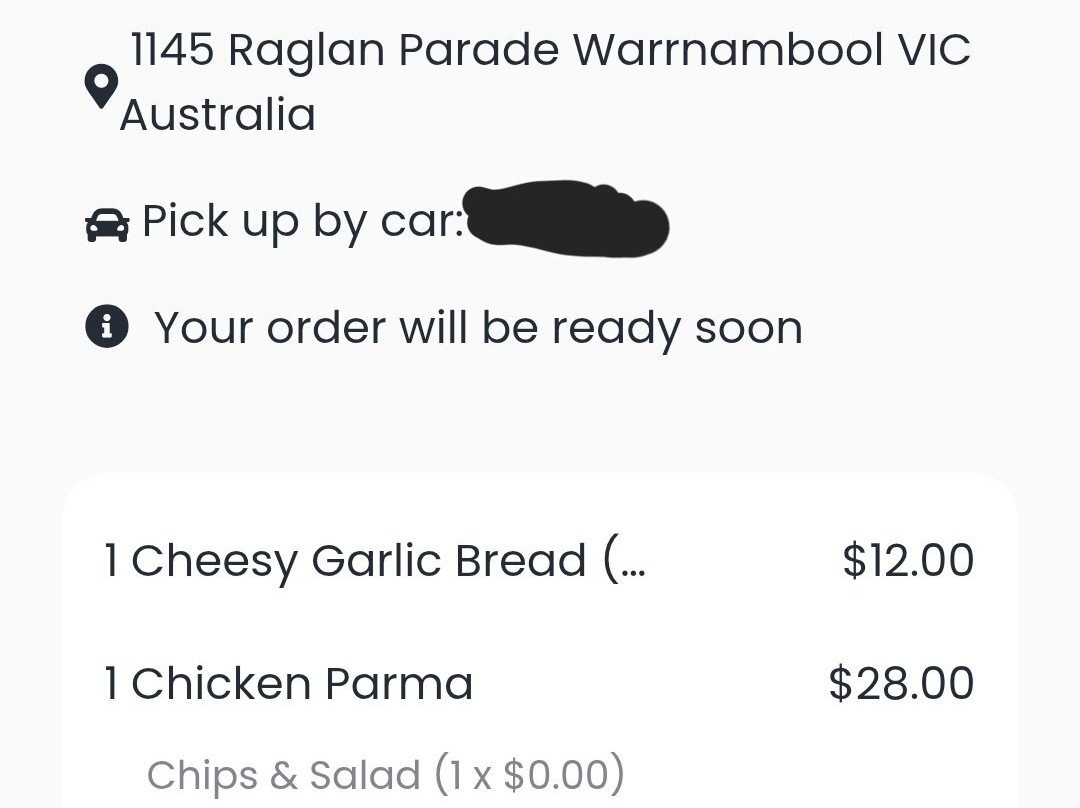Click quantity 1 beside Chicken Parma
The image size is (1080, 808).
coord(112,684)
